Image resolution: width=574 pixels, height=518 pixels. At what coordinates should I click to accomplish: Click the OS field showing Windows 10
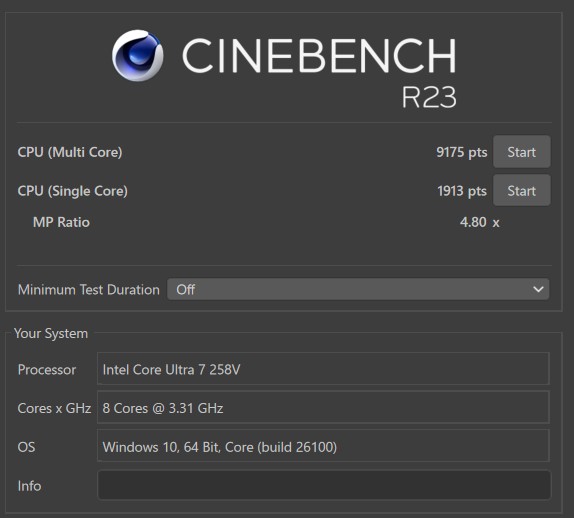click(x=323, y=446)
